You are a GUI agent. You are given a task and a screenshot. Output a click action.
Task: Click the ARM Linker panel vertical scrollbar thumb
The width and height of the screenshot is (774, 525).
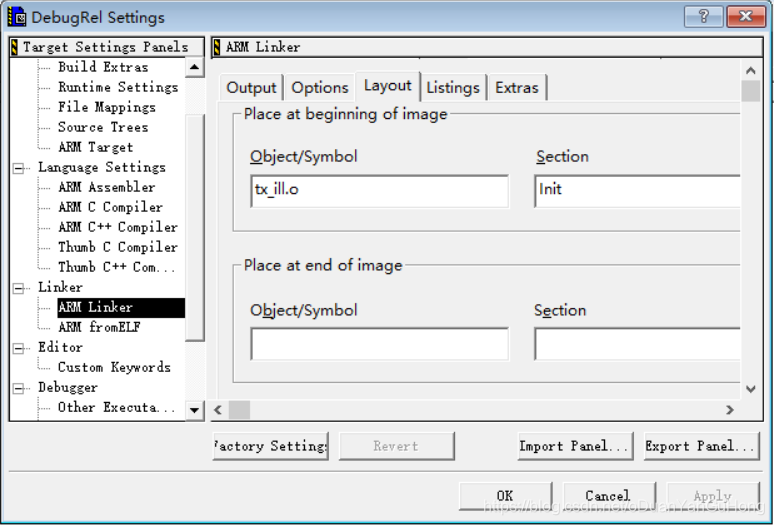pos(751,91)
